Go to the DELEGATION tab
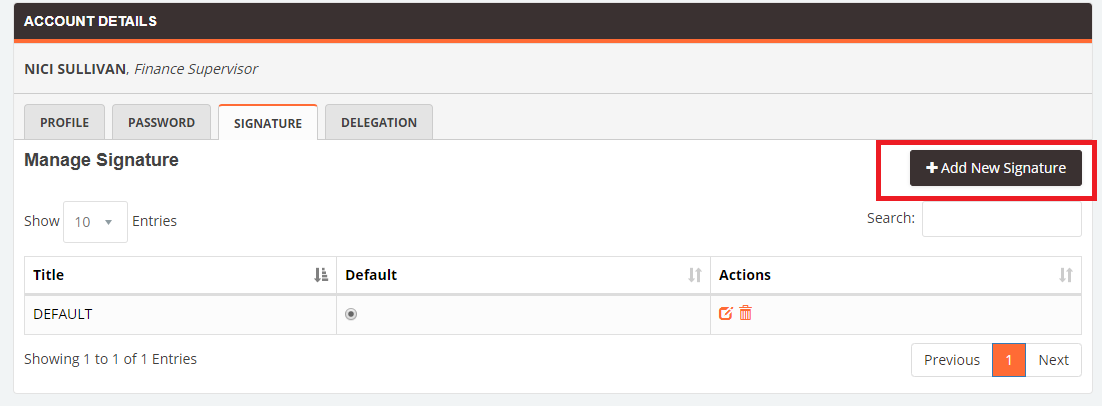1102x406 pixels. 379,122
